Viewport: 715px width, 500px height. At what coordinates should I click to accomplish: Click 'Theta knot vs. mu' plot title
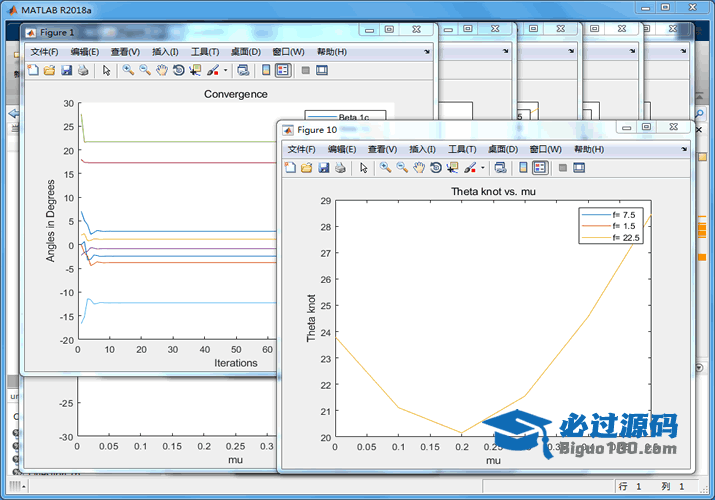point(493,191)
